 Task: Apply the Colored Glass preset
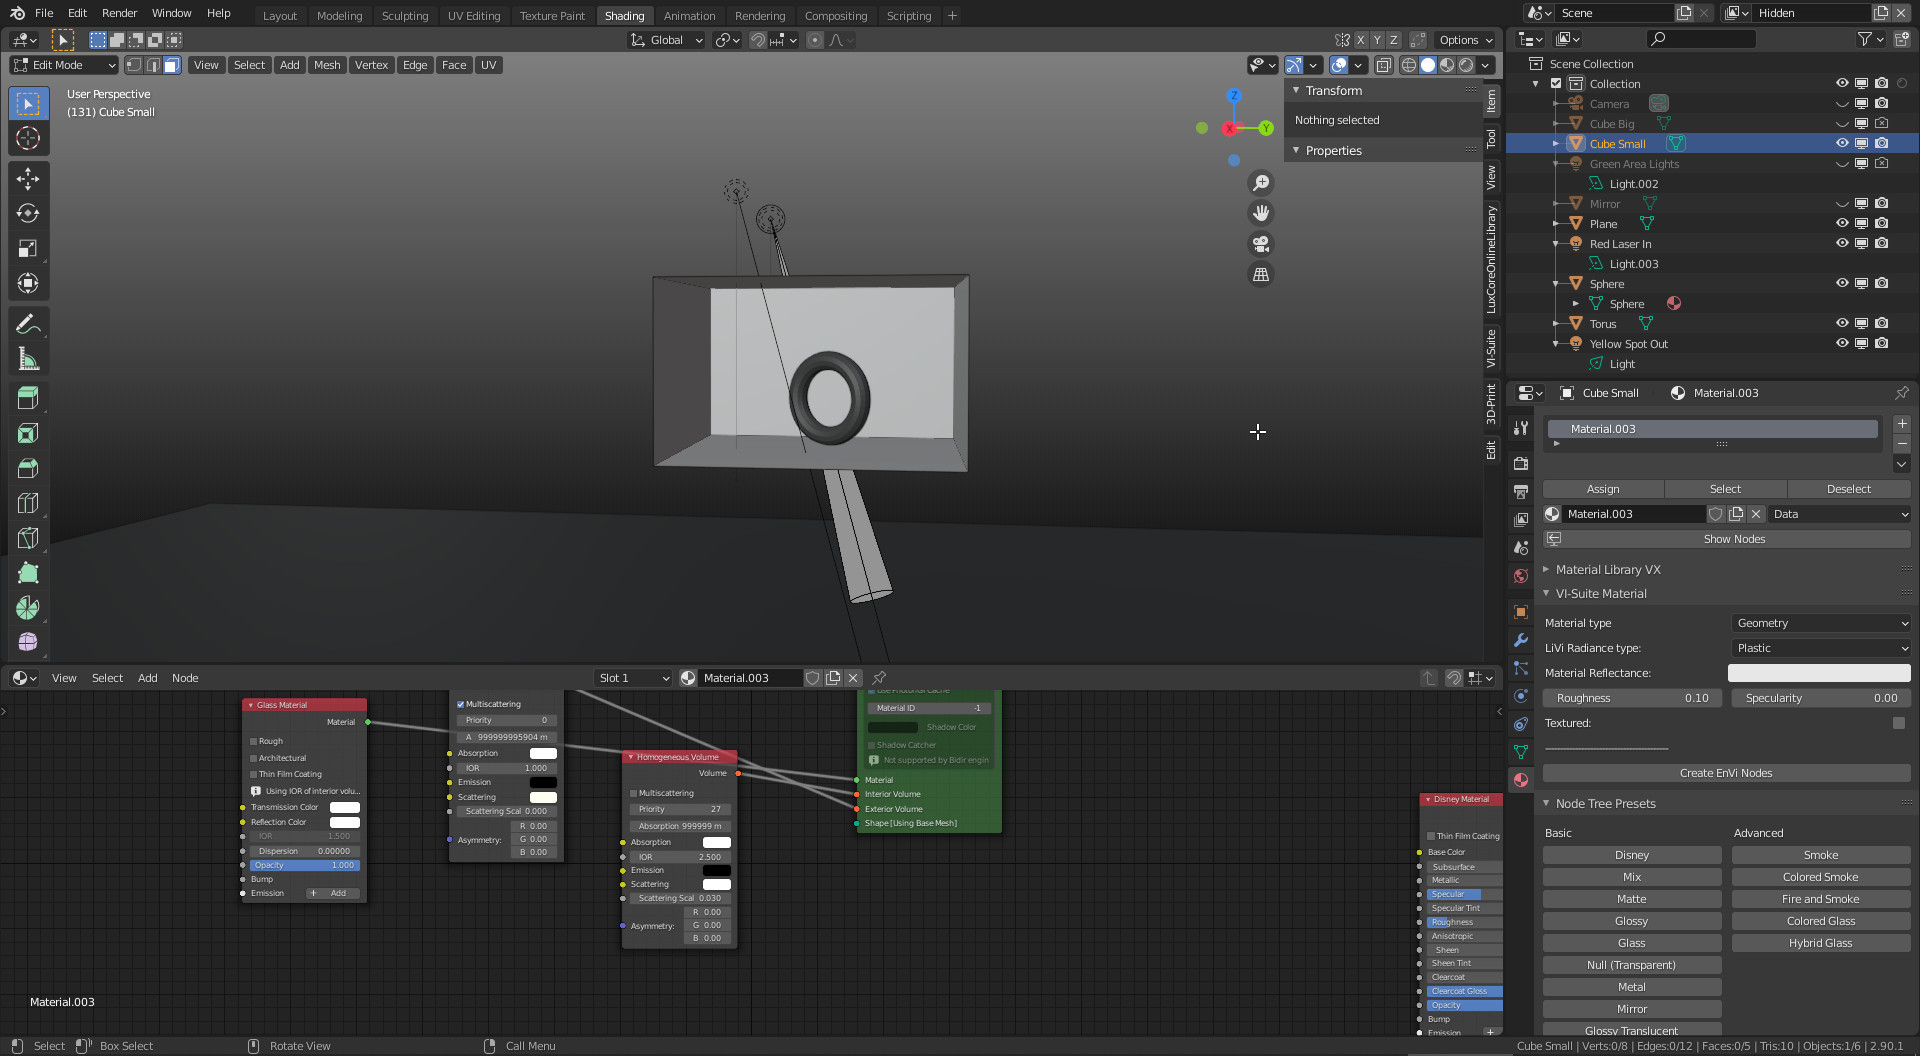[1820, 921]
